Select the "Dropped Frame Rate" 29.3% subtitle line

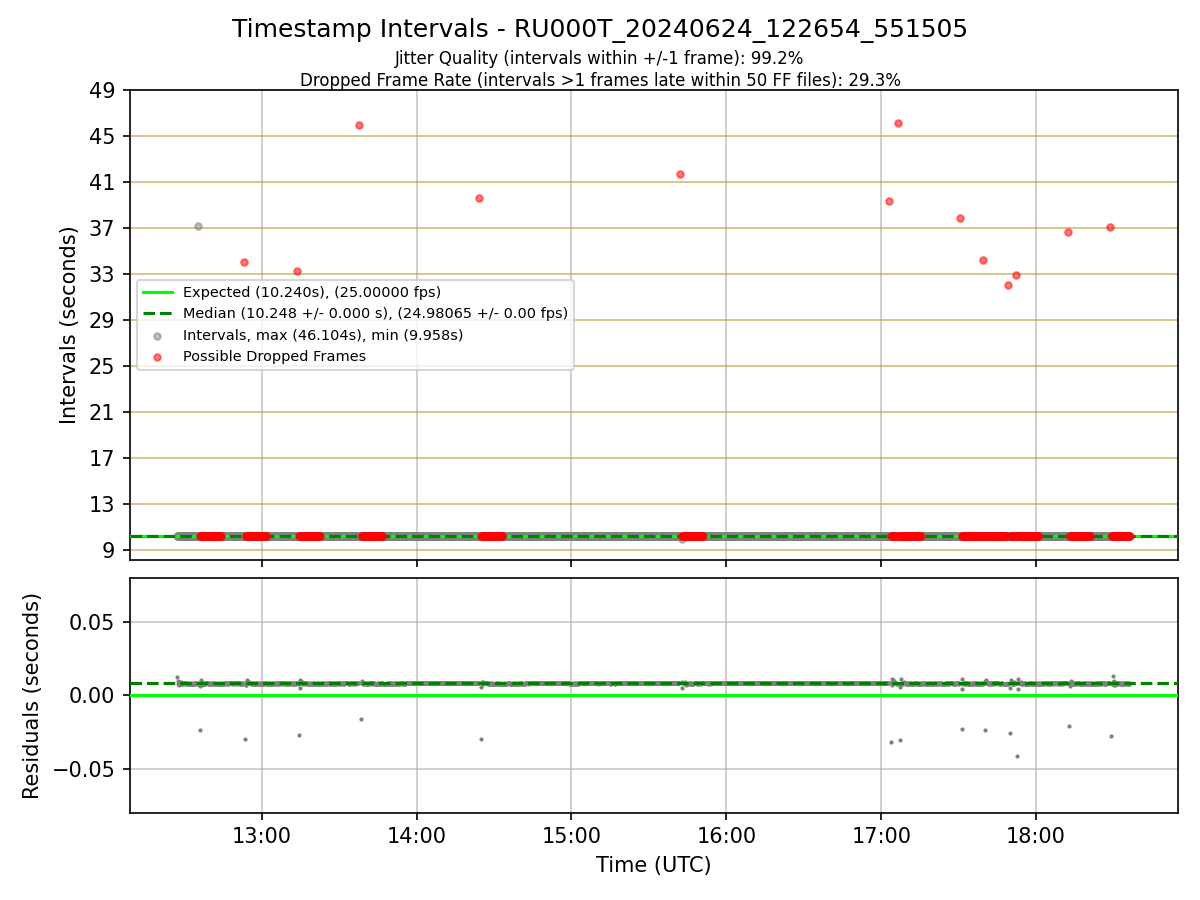(600, 80)
